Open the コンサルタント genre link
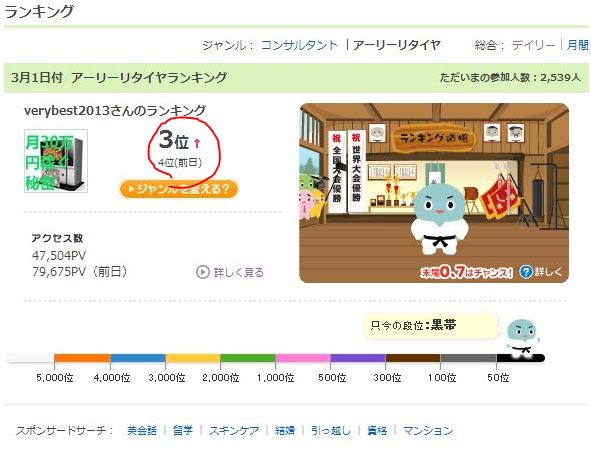Image resolution: width=591 pixels, height=449 pixels. click(x=300, y=45)
